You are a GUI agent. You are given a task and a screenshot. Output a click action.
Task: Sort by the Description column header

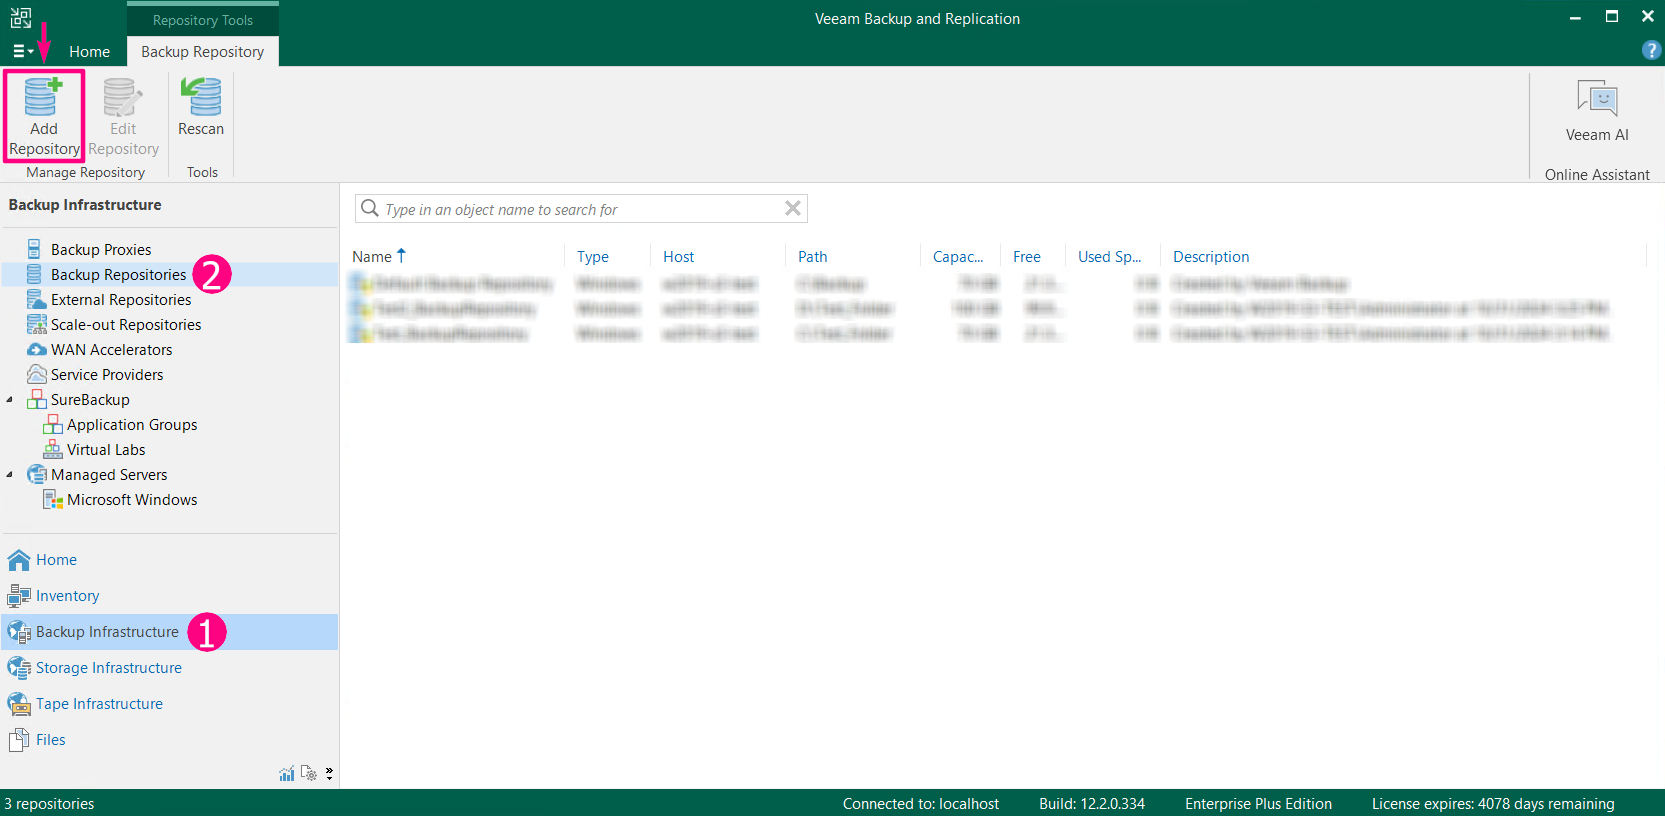[1211, 257]
